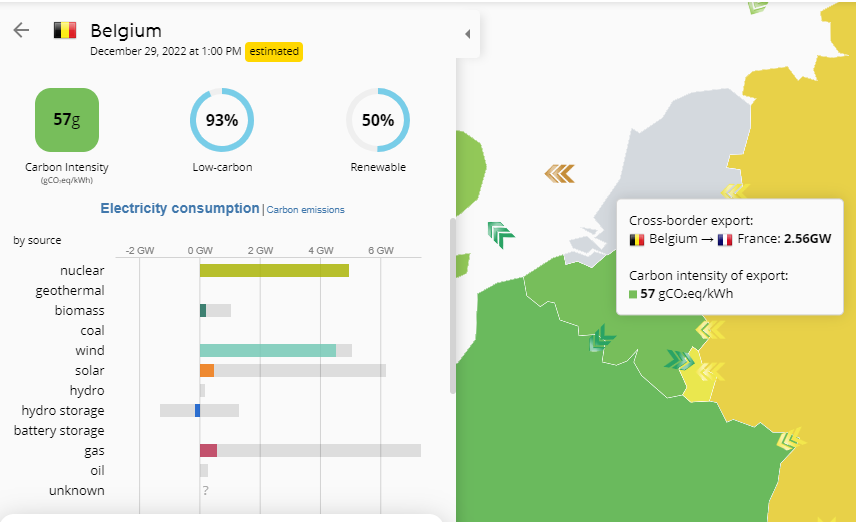Click the Belgium flag icon in header
856x522 pixels.
coord(65,30)
